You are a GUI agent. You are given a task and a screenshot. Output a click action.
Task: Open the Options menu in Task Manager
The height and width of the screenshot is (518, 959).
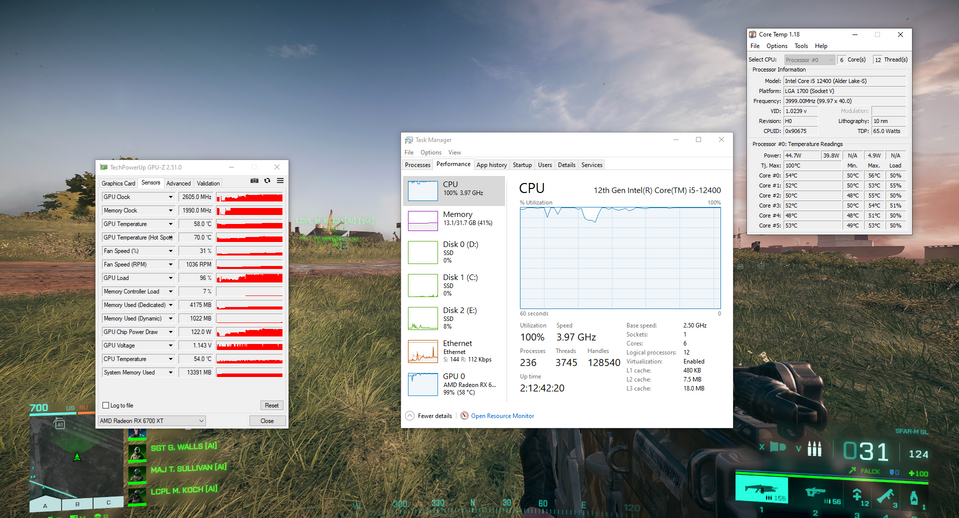click(430, 152)
